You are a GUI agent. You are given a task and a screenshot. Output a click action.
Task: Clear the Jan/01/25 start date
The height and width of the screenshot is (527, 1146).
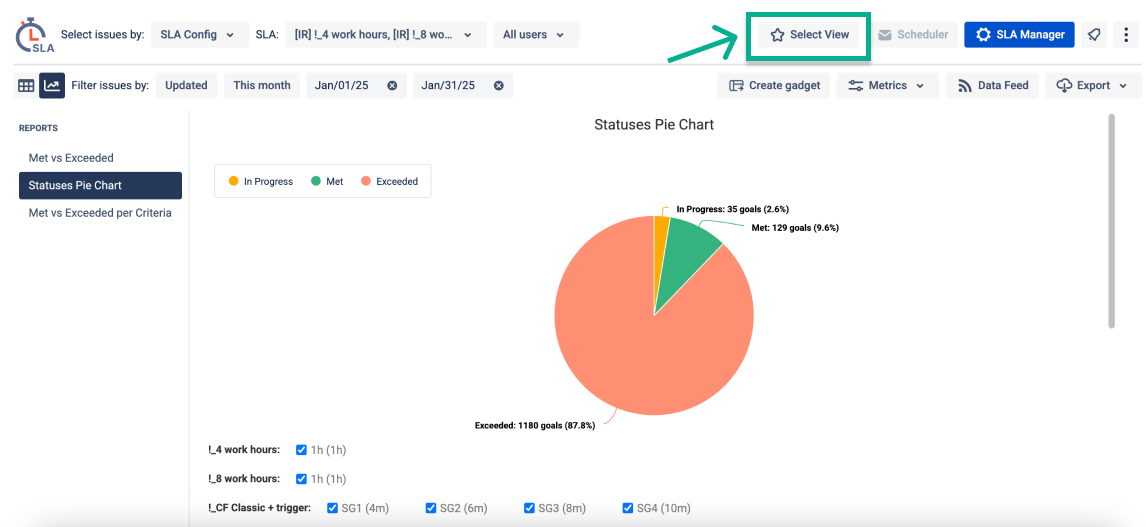(x=392, y=86)
